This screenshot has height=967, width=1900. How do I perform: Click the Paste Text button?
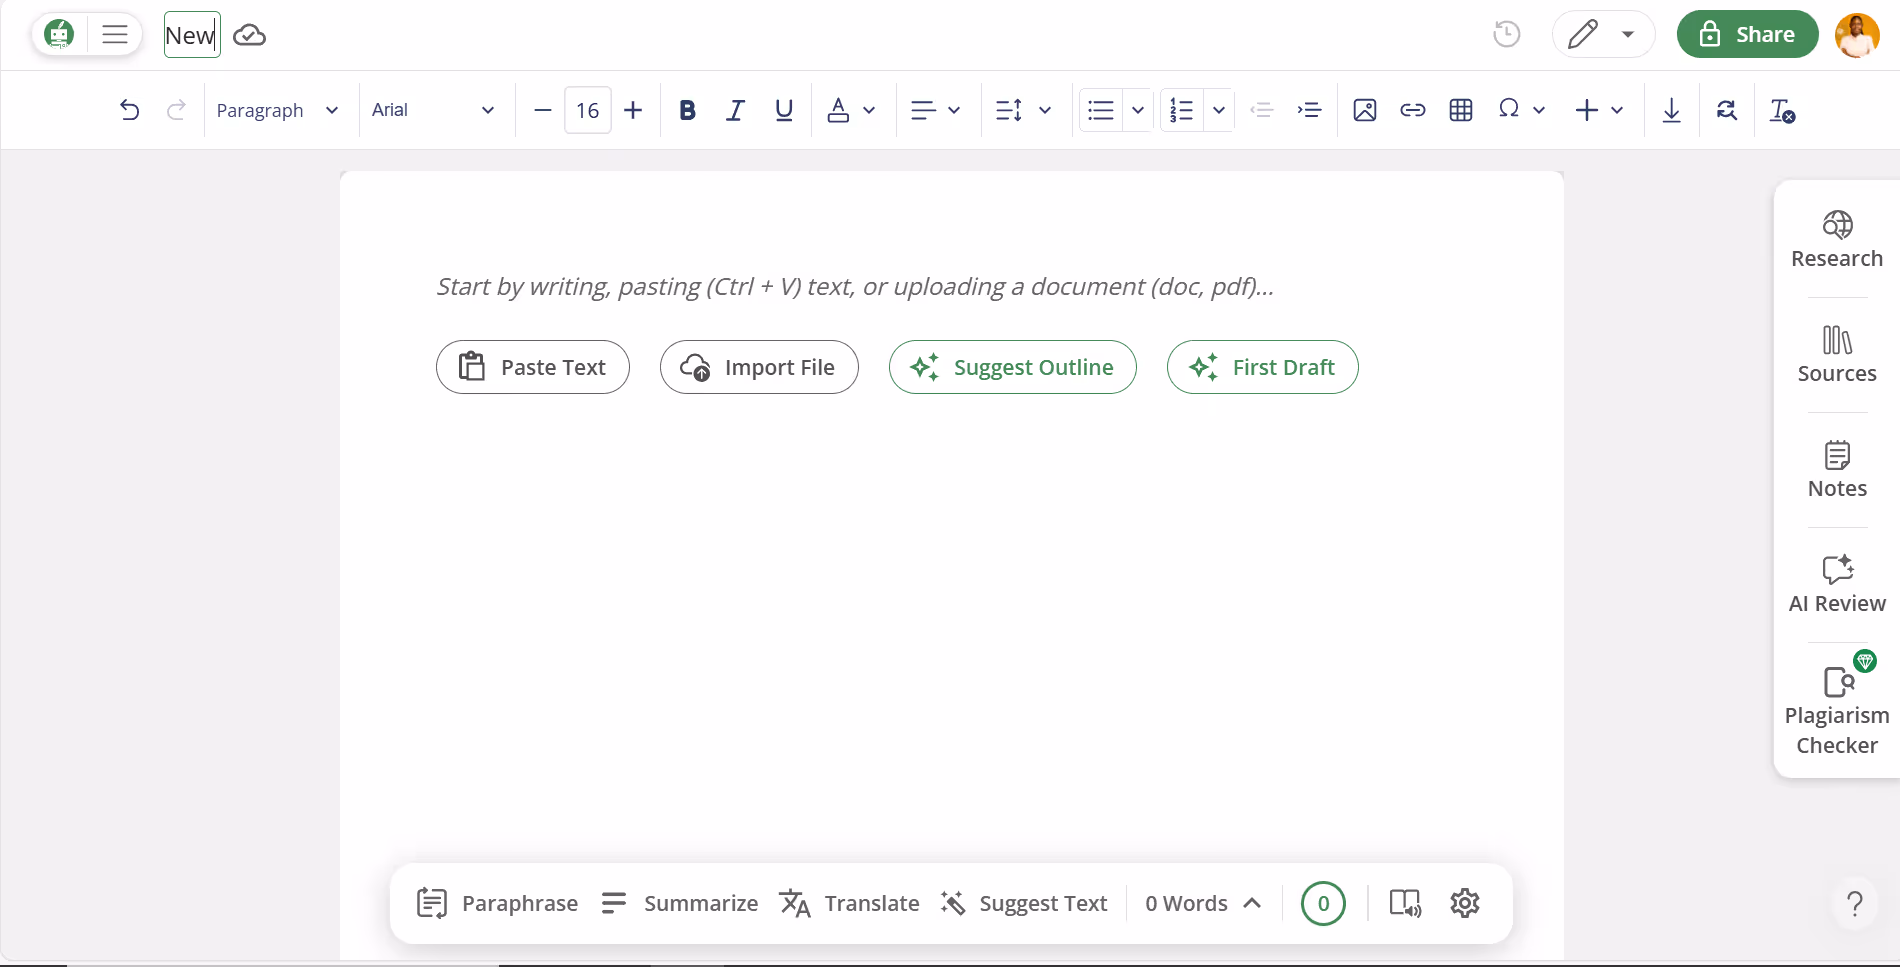(x=533, y=367)
